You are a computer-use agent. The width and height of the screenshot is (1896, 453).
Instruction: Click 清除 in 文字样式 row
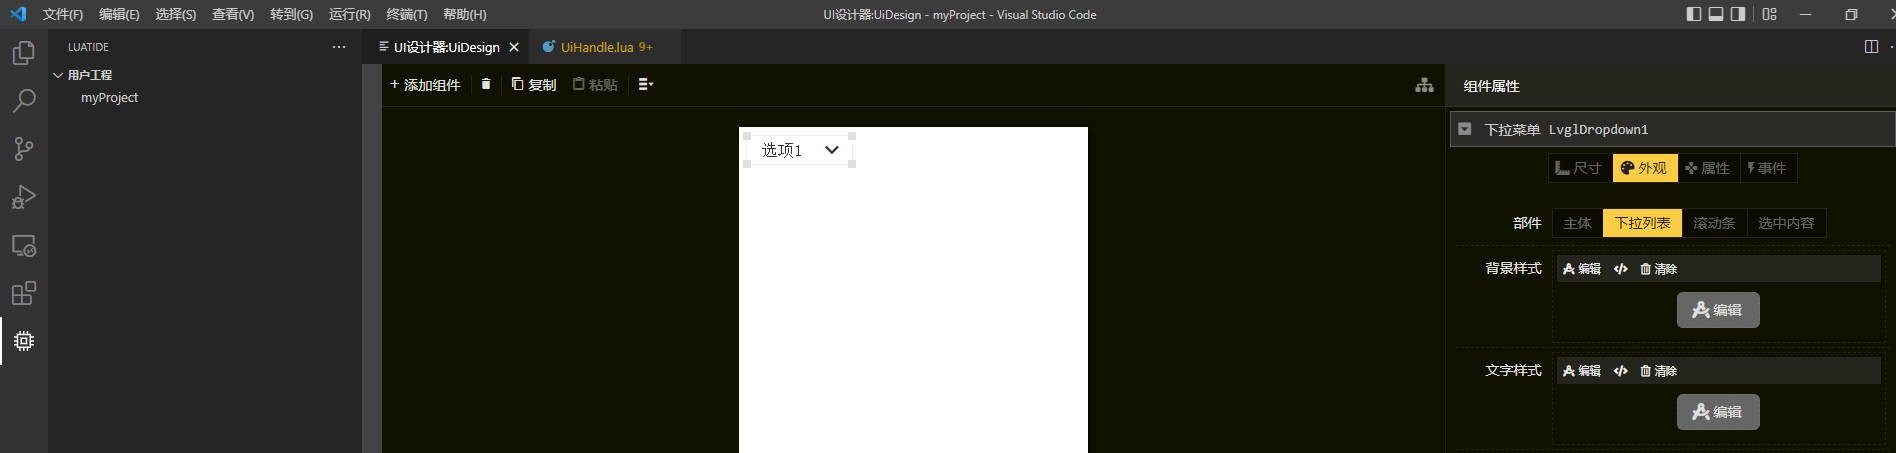(x=1658, y=371)
